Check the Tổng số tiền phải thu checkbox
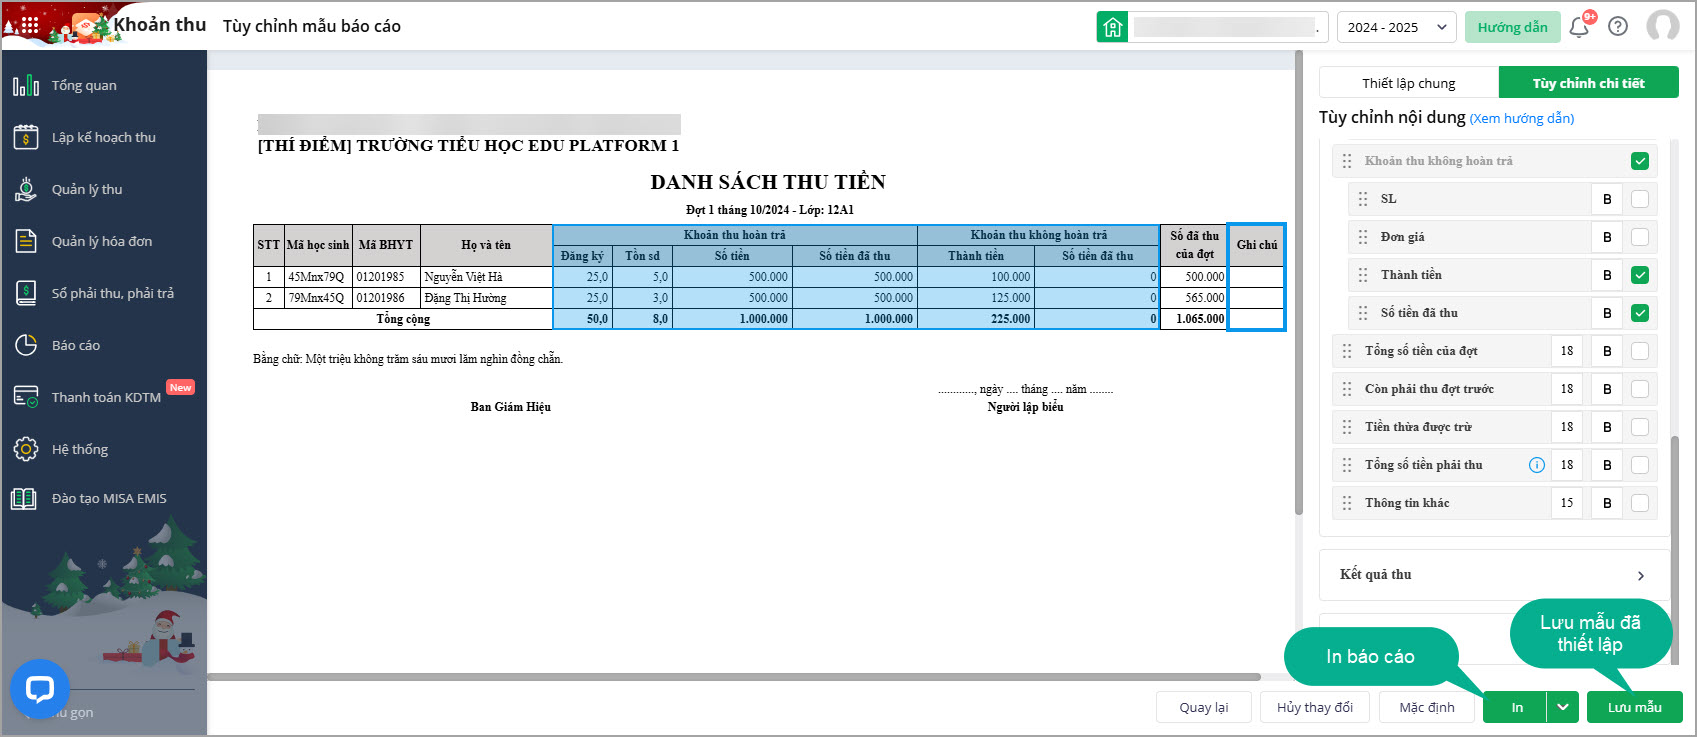The width and height of the screenshot is (1697, 737). (1640, 465)
